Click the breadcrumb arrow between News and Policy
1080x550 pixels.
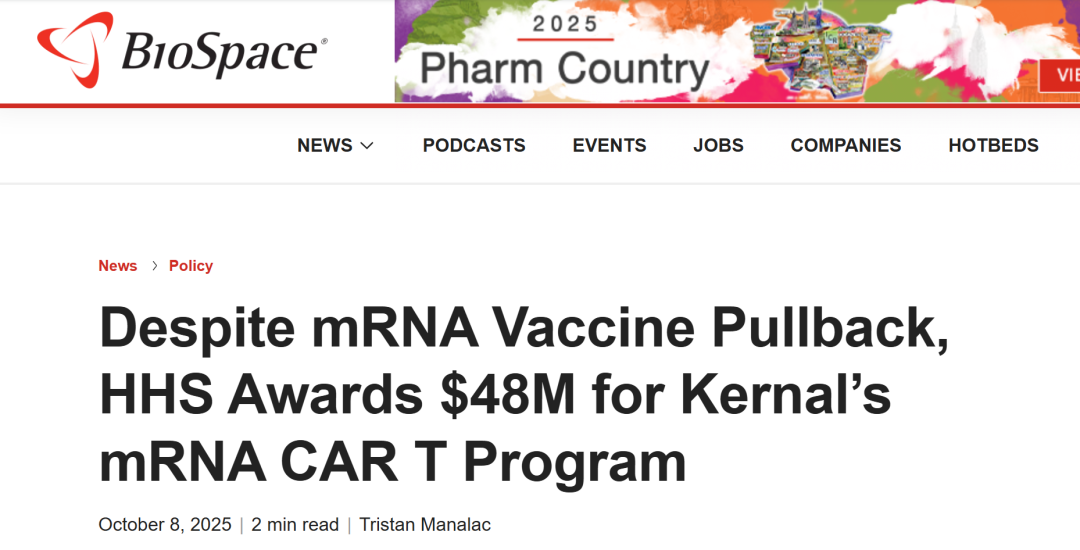[154, 266]
